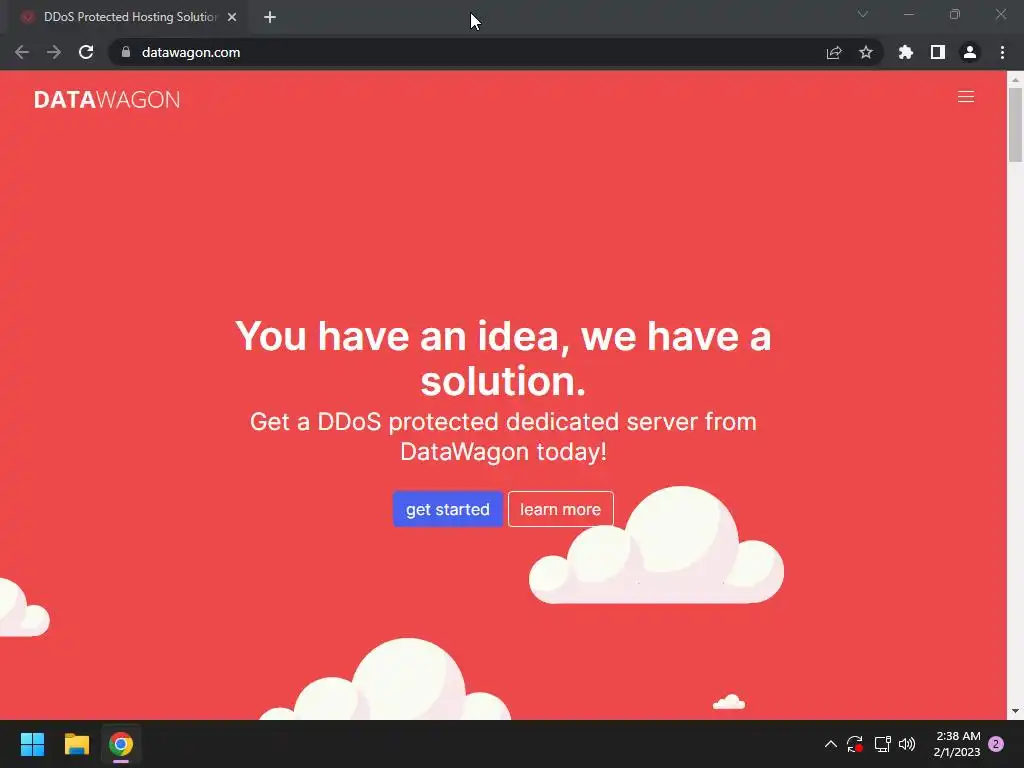The image size is (1024, 768).
Task: Open the tab search dropdown chevron
Action: pyautogui.click(x=862, y=14)
